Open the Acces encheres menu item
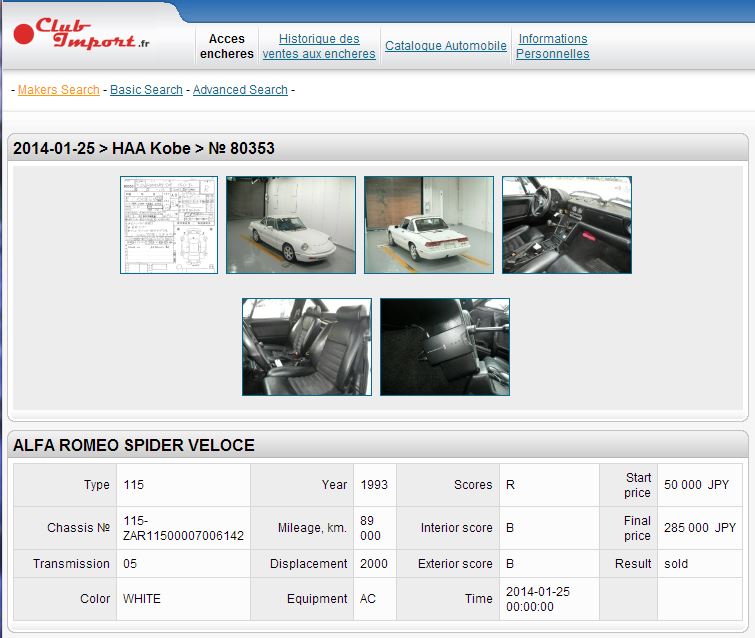The width and height of the screenshot is (755, 638). click(x=227, y=46)
